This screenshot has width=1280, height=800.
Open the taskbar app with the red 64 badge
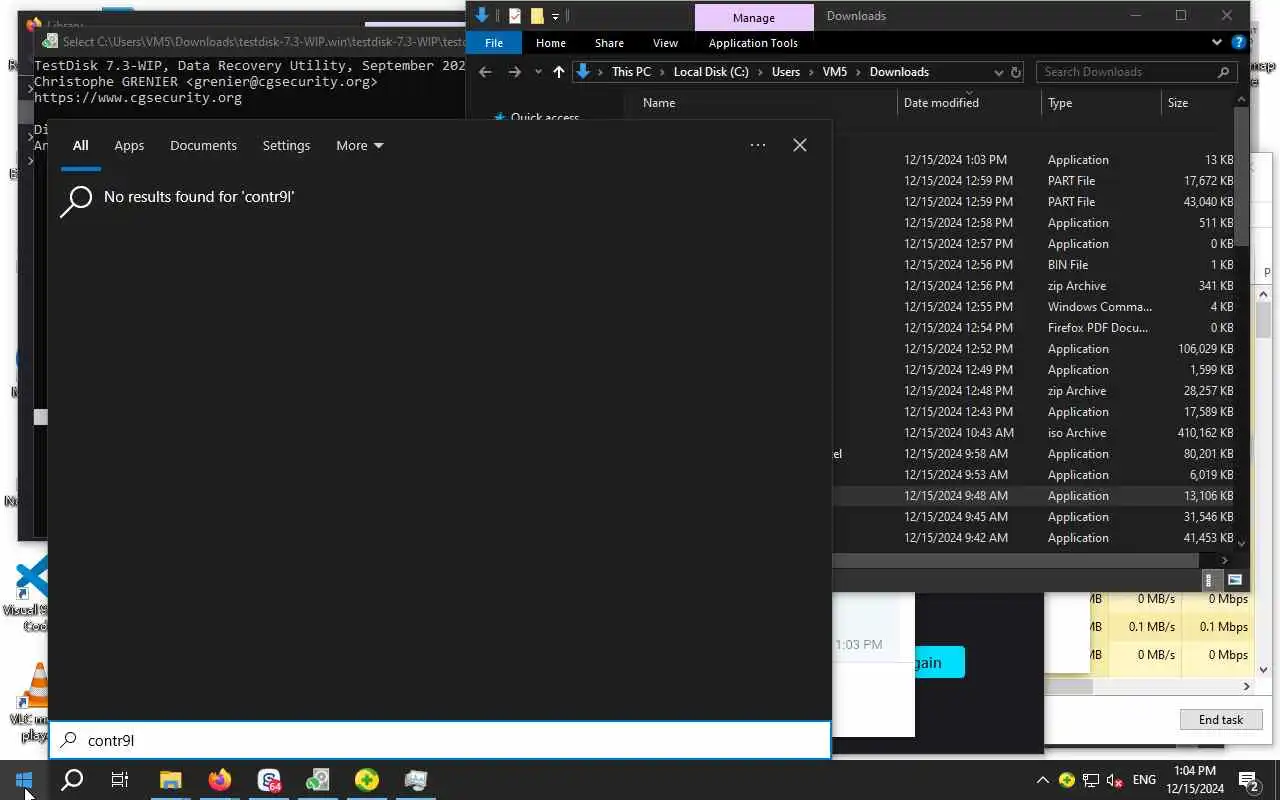pyautogui.click(x=269, y=780)
